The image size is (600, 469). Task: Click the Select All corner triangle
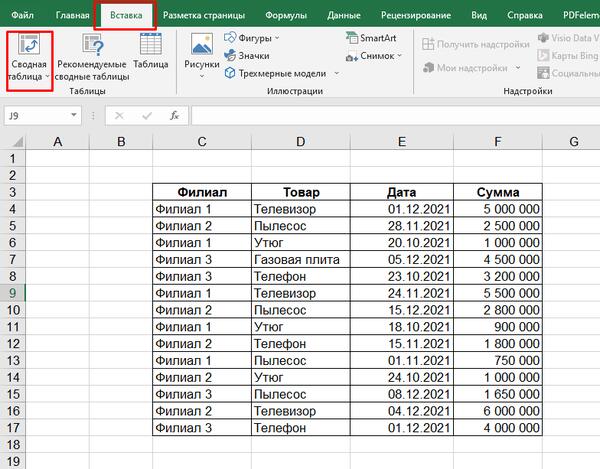(x=18, y=142)
